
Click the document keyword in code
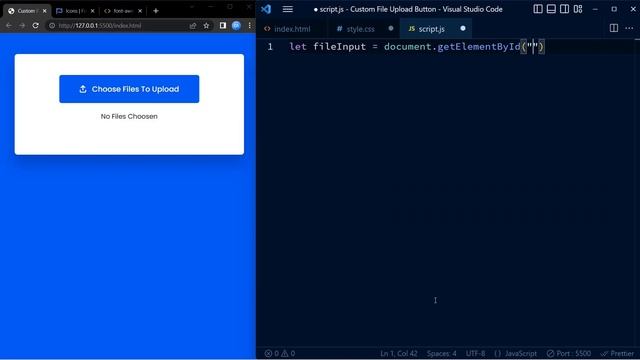pyautogui.click(x=407, y=47)
